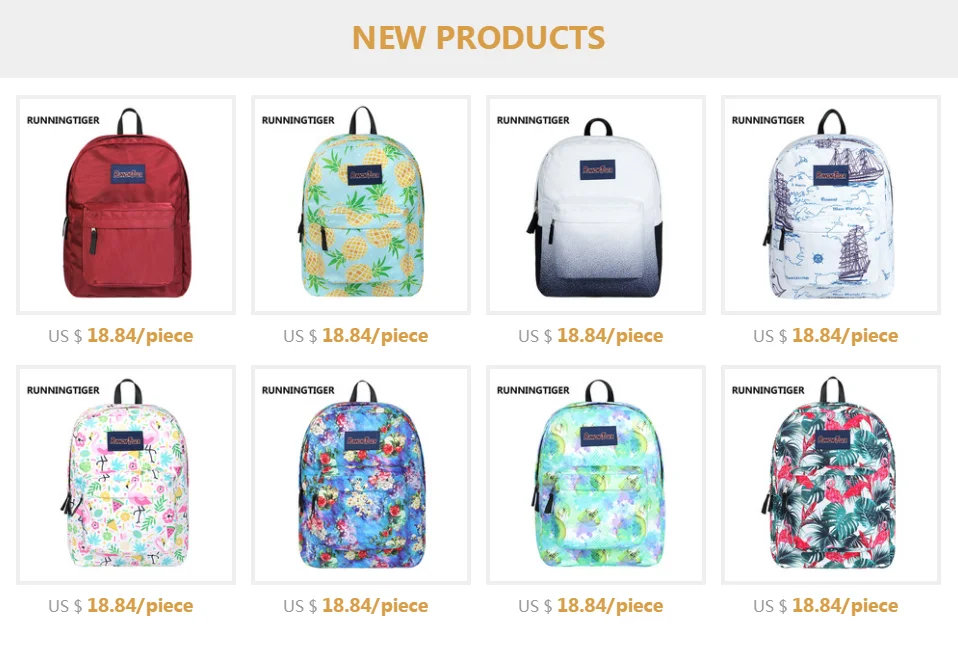Screen dimensions: 958x653
Task: Click the price under the flamingo fruit backpack
Action: pos(121,605)
